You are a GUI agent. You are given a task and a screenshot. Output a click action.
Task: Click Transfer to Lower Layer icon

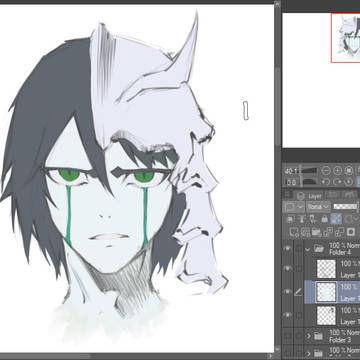point(327,231)
